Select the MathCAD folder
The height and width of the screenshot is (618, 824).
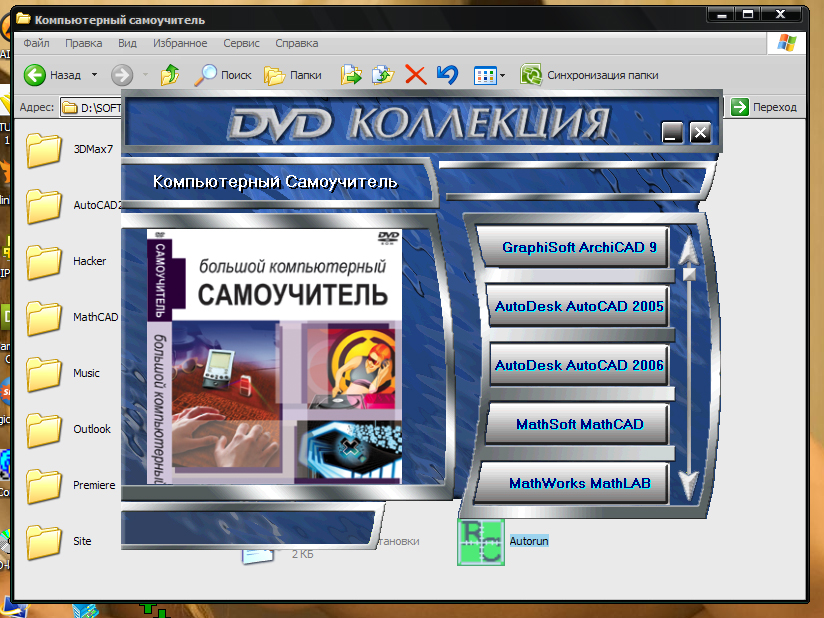[x=72, y=318]
